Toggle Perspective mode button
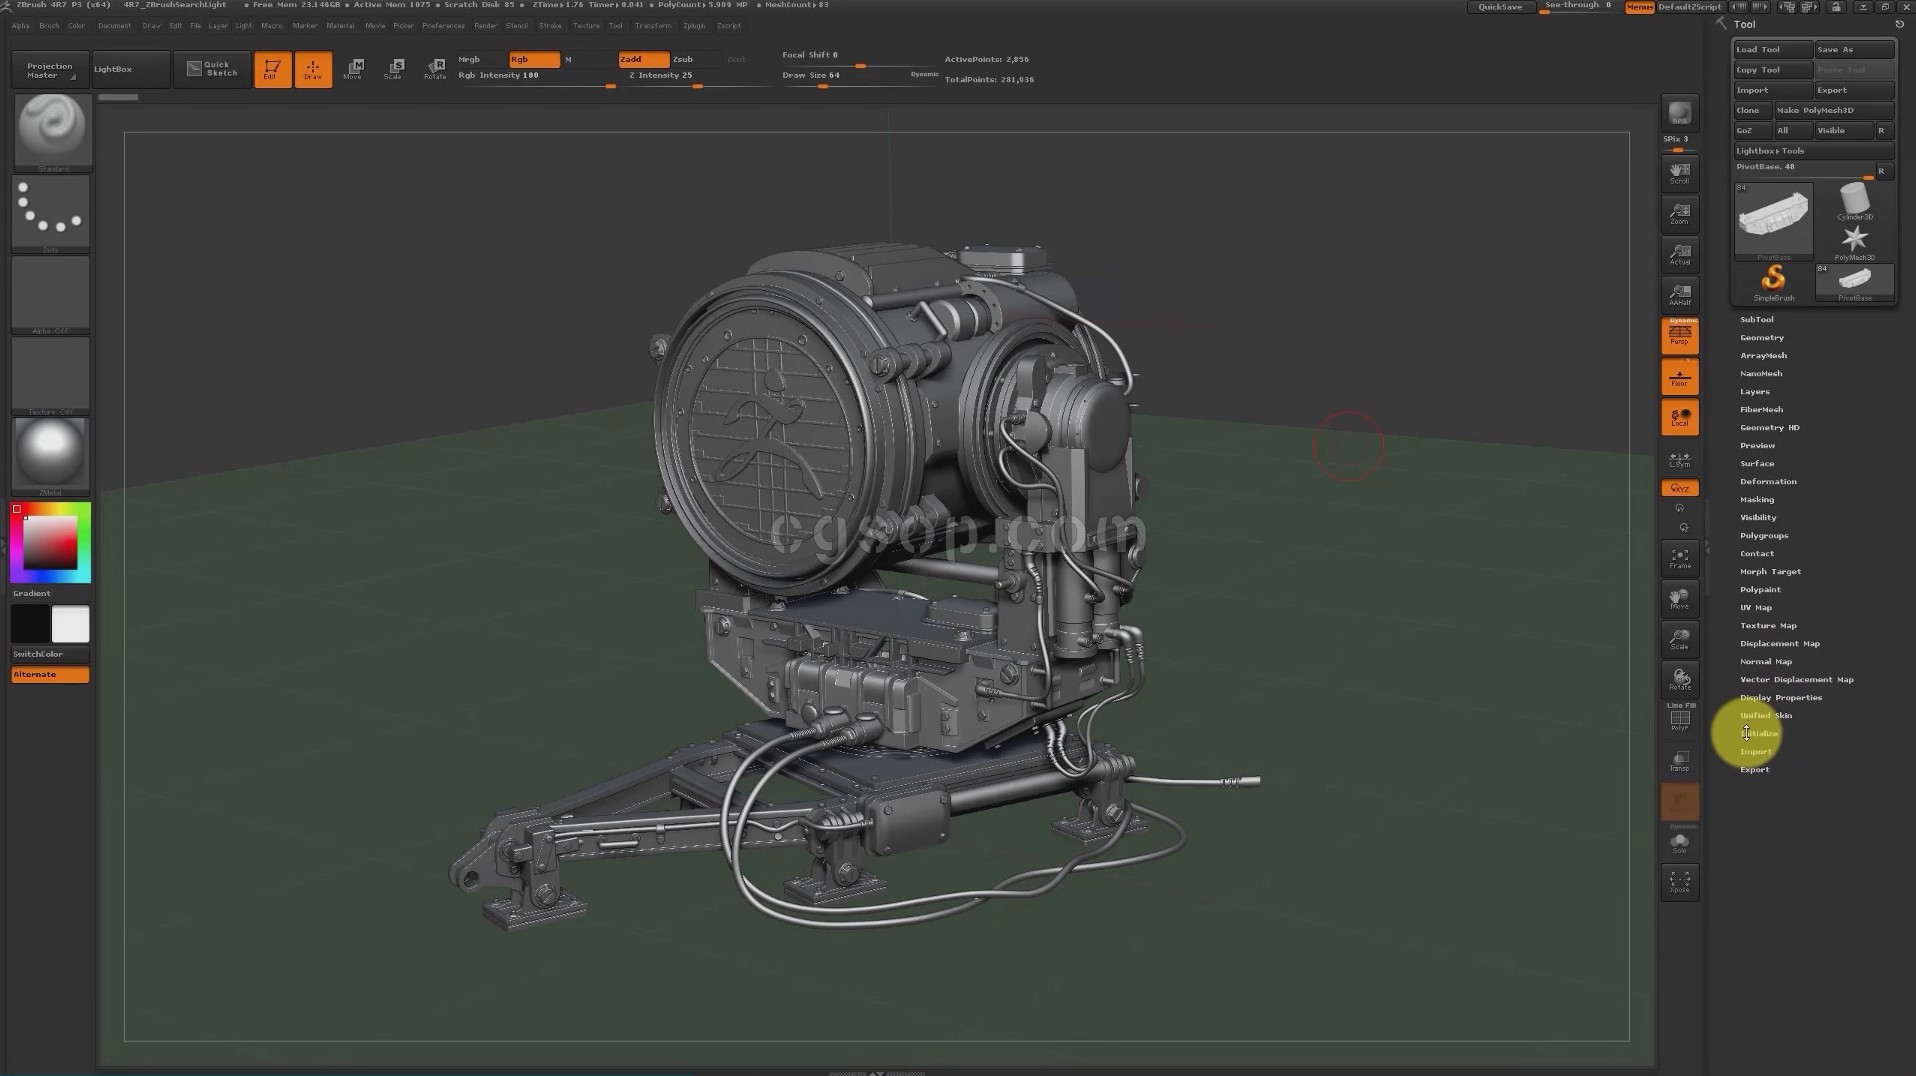1916x1076 pixels. 1680,336
